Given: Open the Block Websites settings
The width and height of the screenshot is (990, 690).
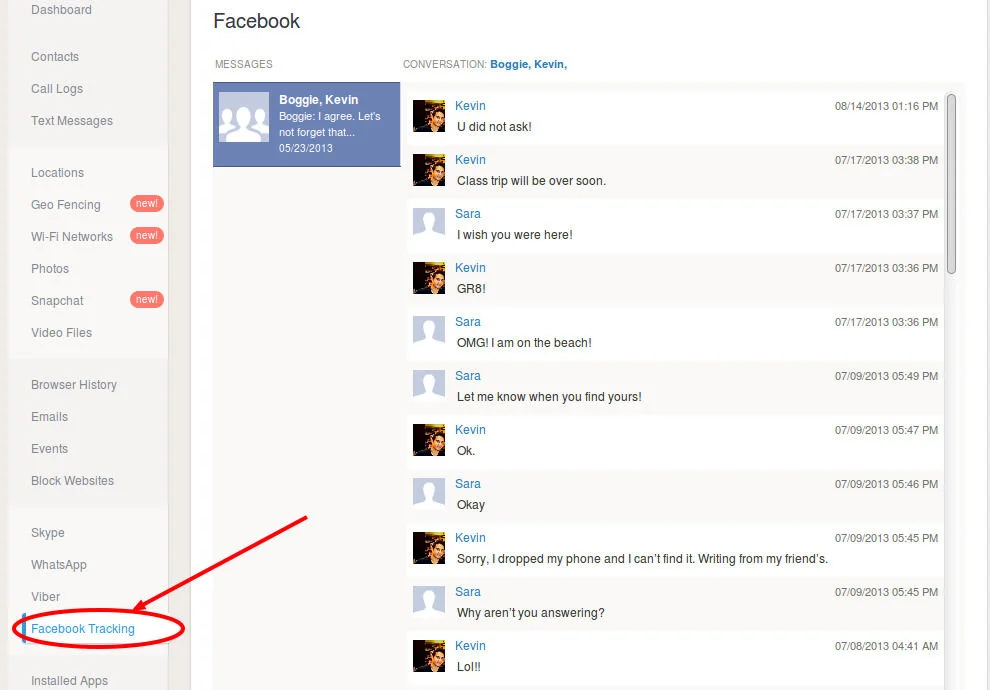Looking at the screenshot, I should pos(71,481).
